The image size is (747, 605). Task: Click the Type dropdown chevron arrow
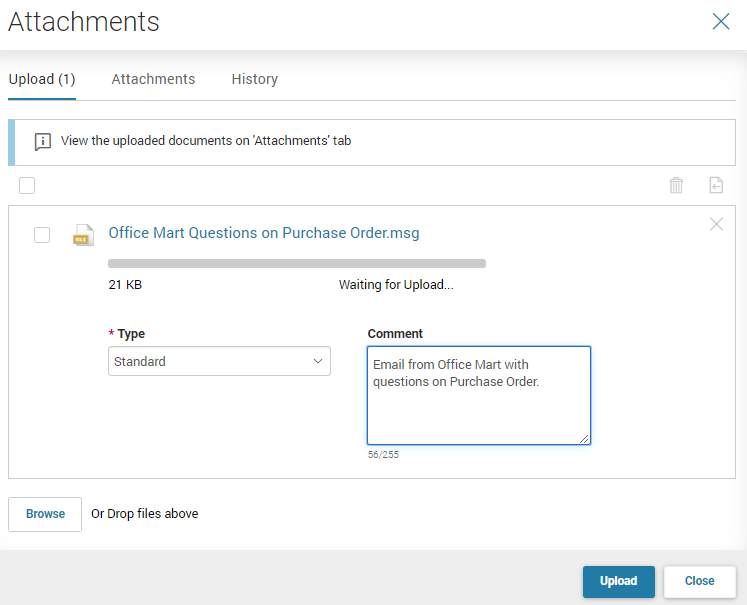[318, 361]
